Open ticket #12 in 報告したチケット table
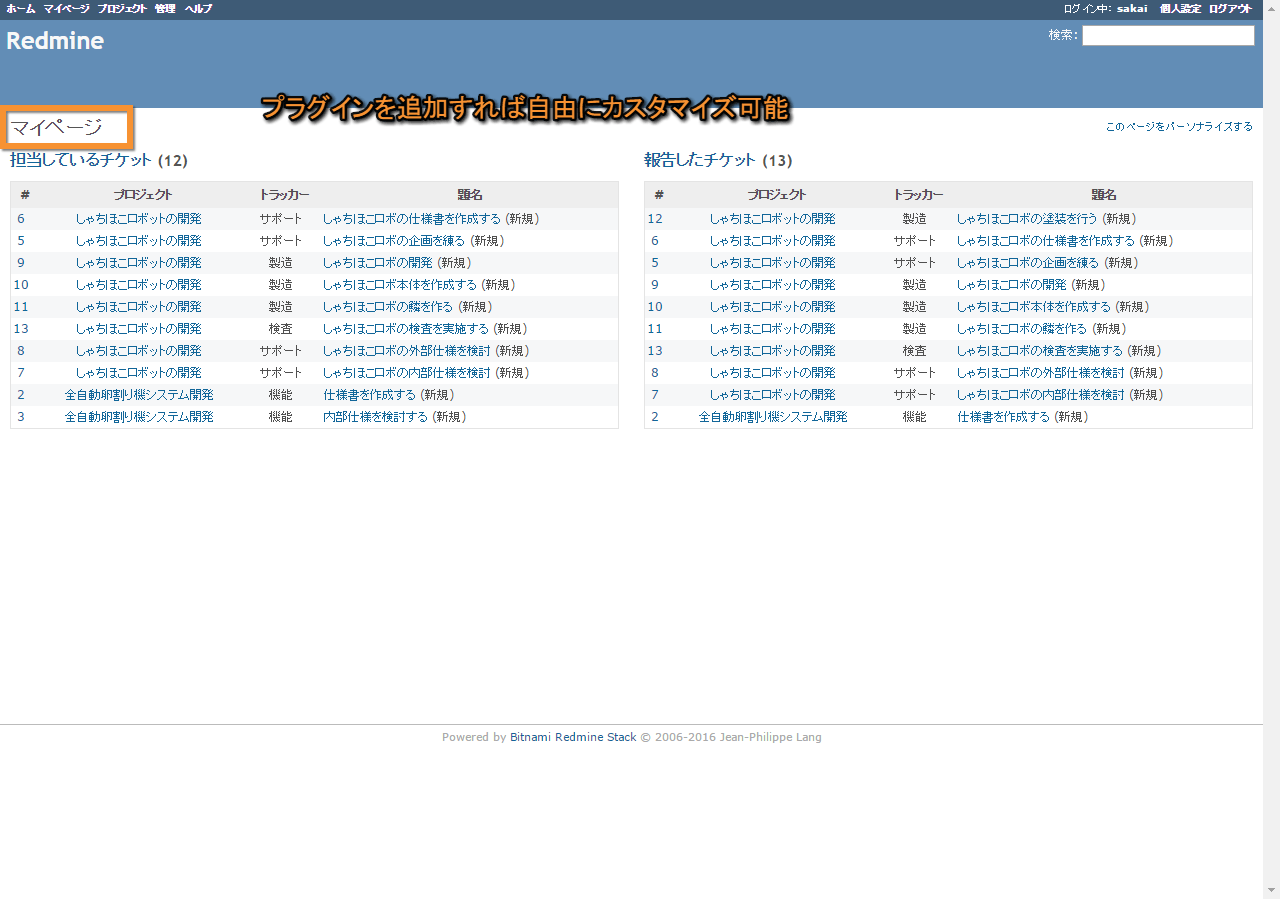 point(655,219)
